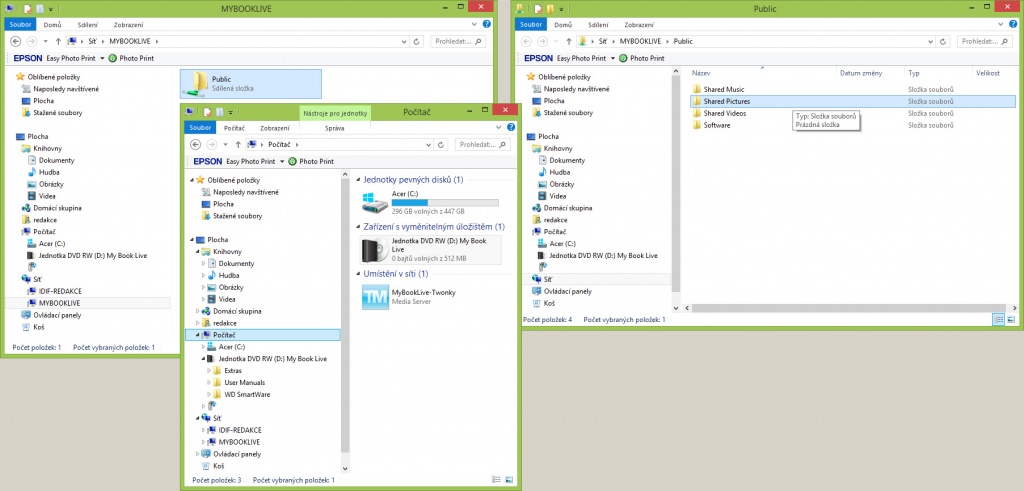Click help icon in Public window
The width and height of the screenshot is (1024, 491).
[1013, 24]
